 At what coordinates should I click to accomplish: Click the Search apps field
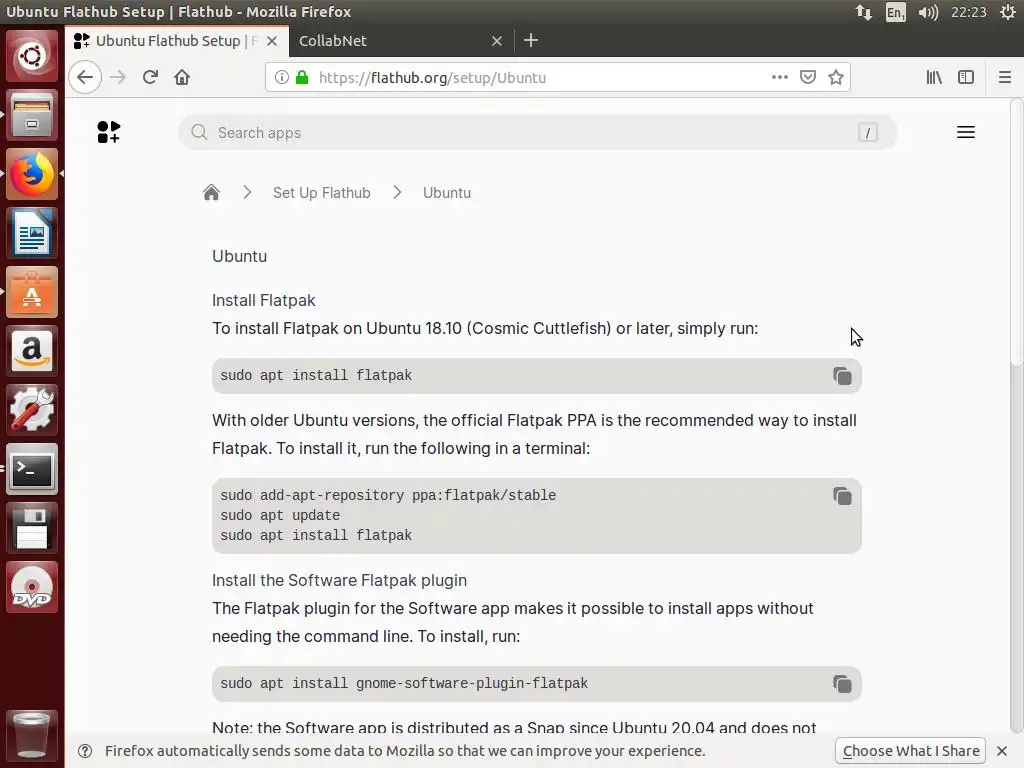coord(537,133)
